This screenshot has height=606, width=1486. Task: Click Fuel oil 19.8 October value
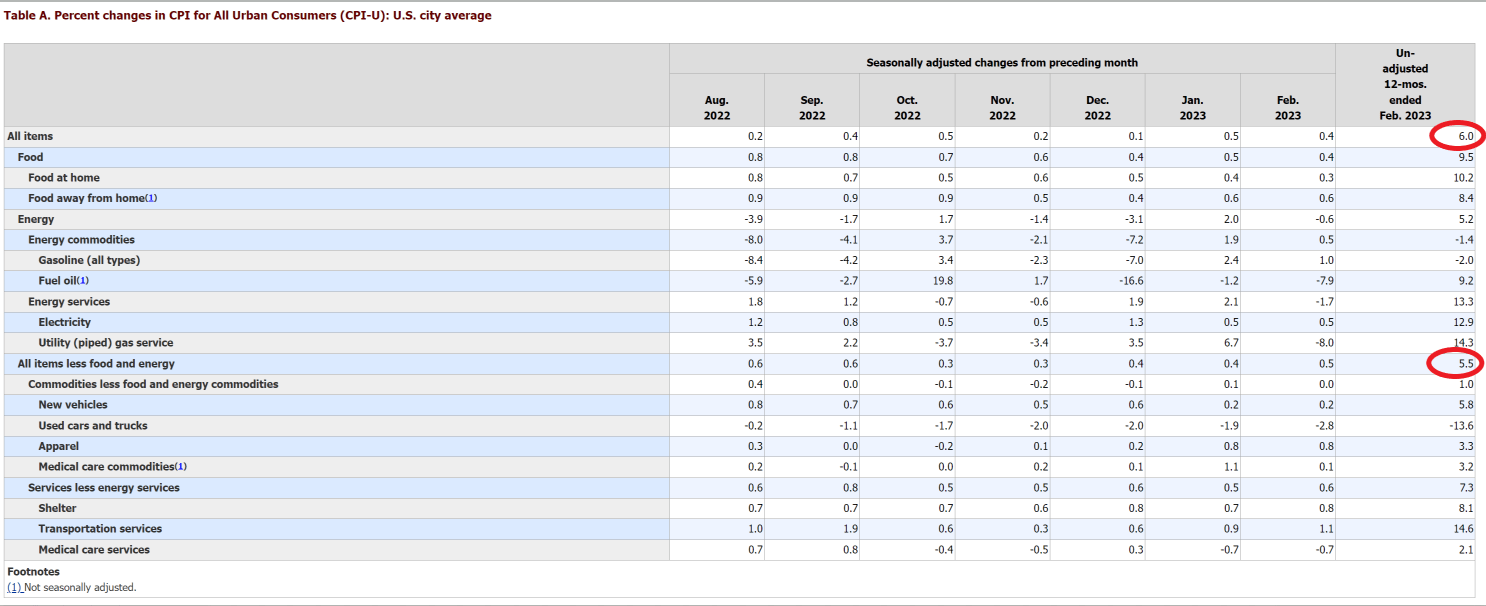(942, 281)
